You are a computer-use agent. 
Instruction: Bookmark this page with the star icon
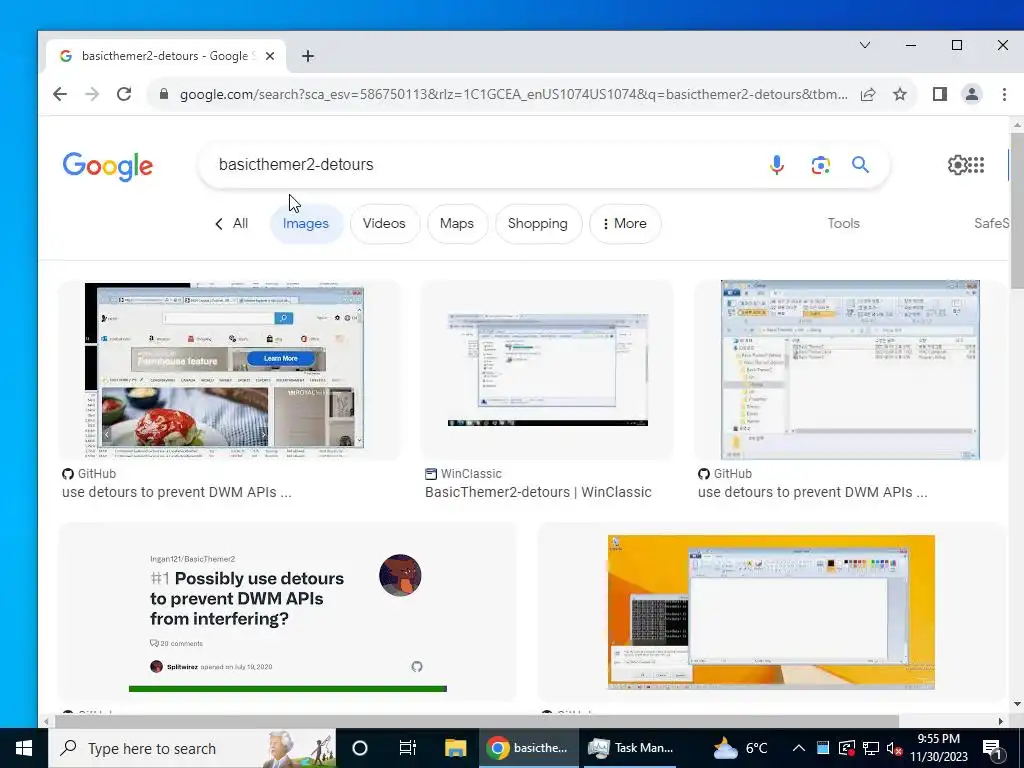900,94
